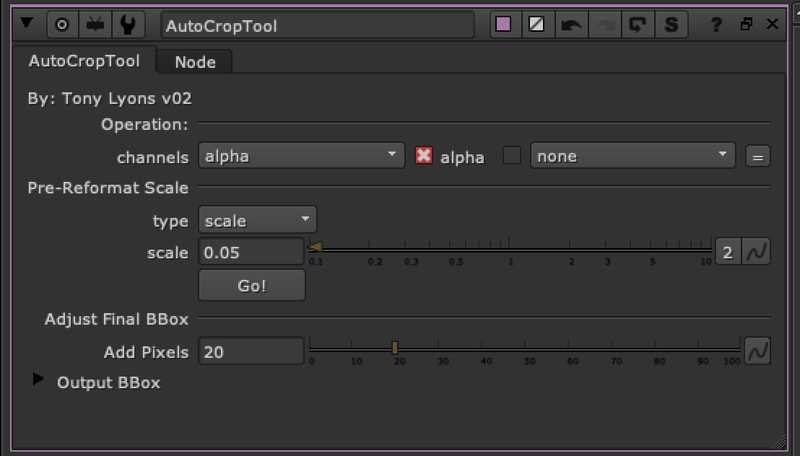
Task: Open the type scale dropdown
Action: (257, 220)
